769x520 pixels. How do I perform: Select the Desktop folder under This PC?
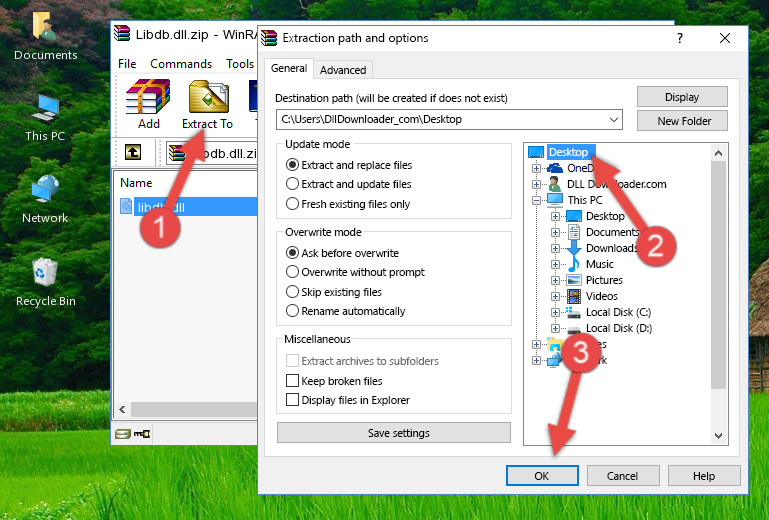(x=605, y=216)
